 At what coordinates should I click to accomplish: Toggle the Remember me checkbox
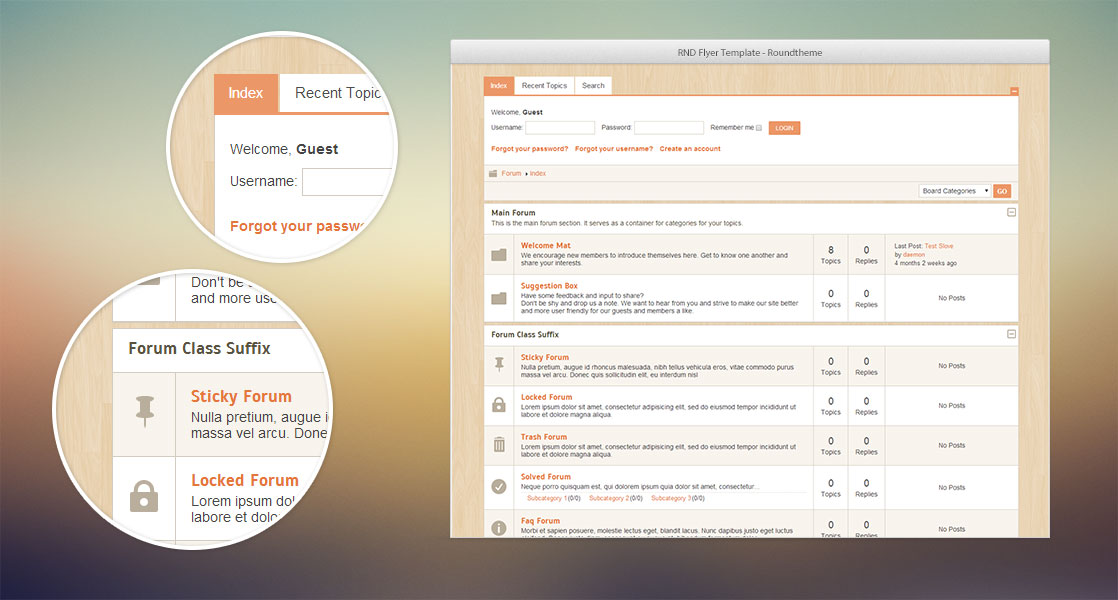759,128
